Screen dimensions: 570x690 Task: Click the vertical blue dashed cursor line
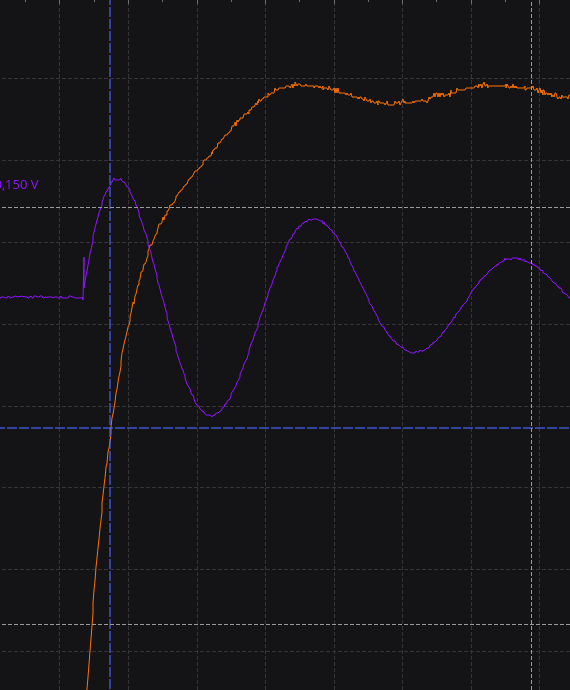(110, 345)
